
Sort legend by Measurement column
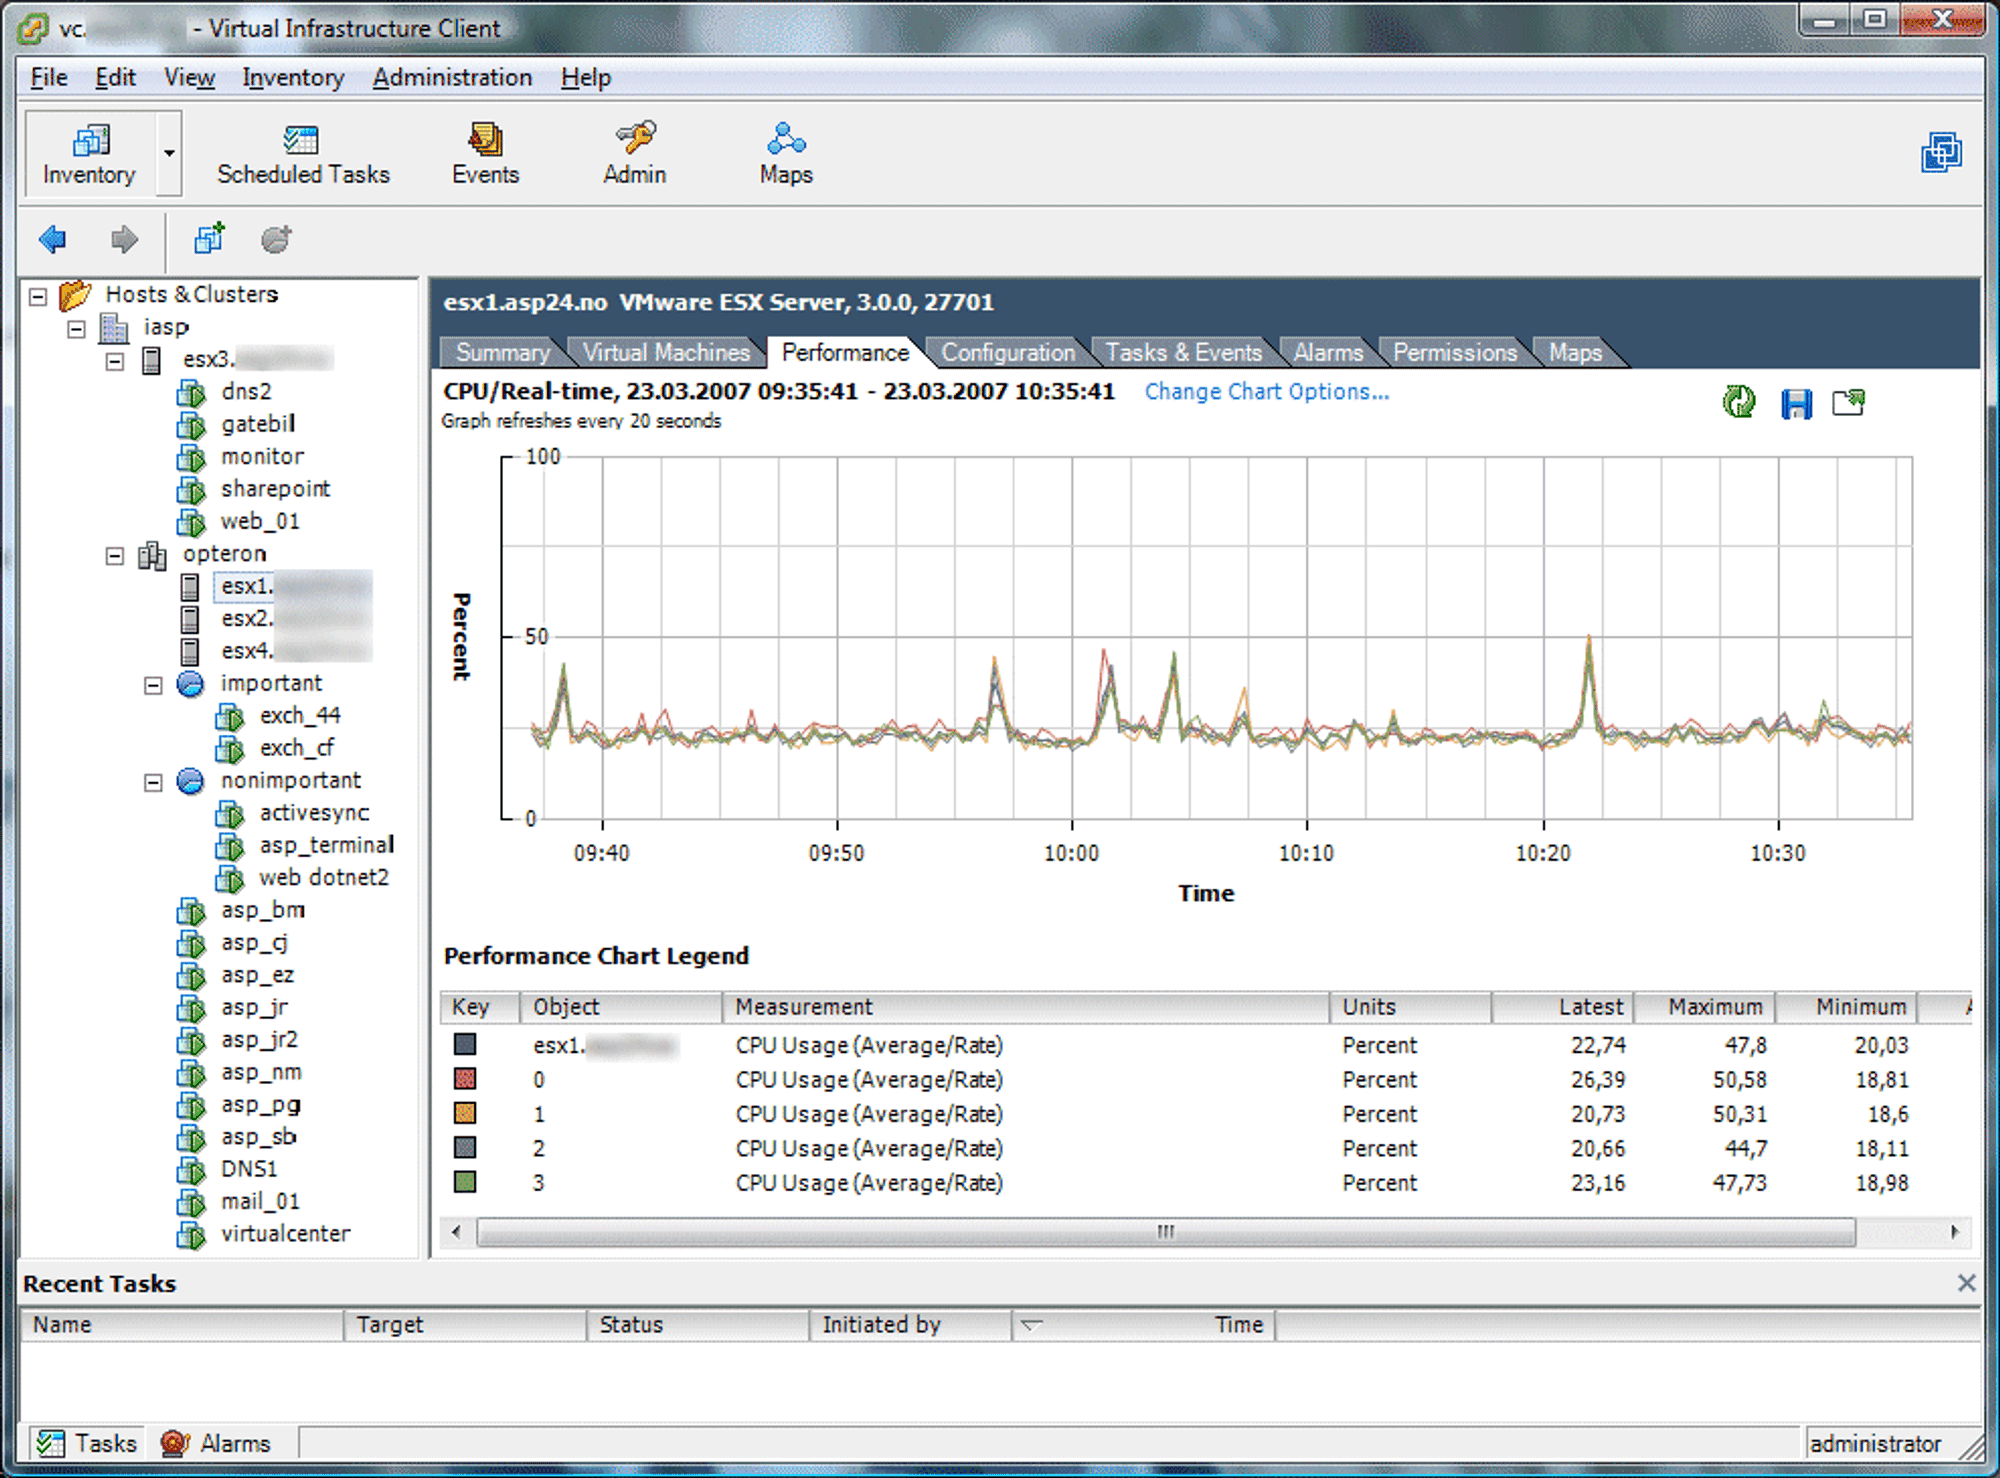tap(1026, 1007)
